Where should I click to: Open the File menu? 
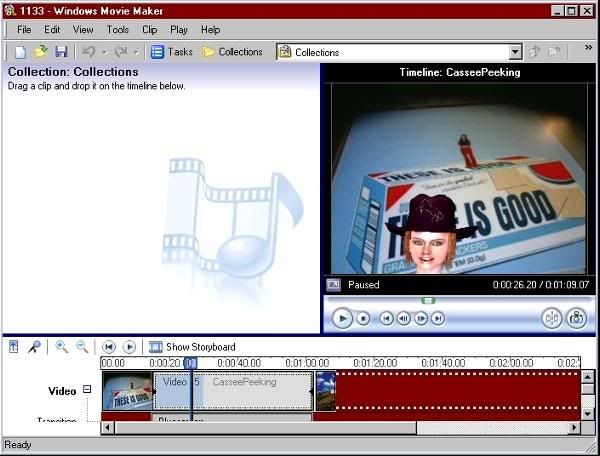[x=24, y=29]
